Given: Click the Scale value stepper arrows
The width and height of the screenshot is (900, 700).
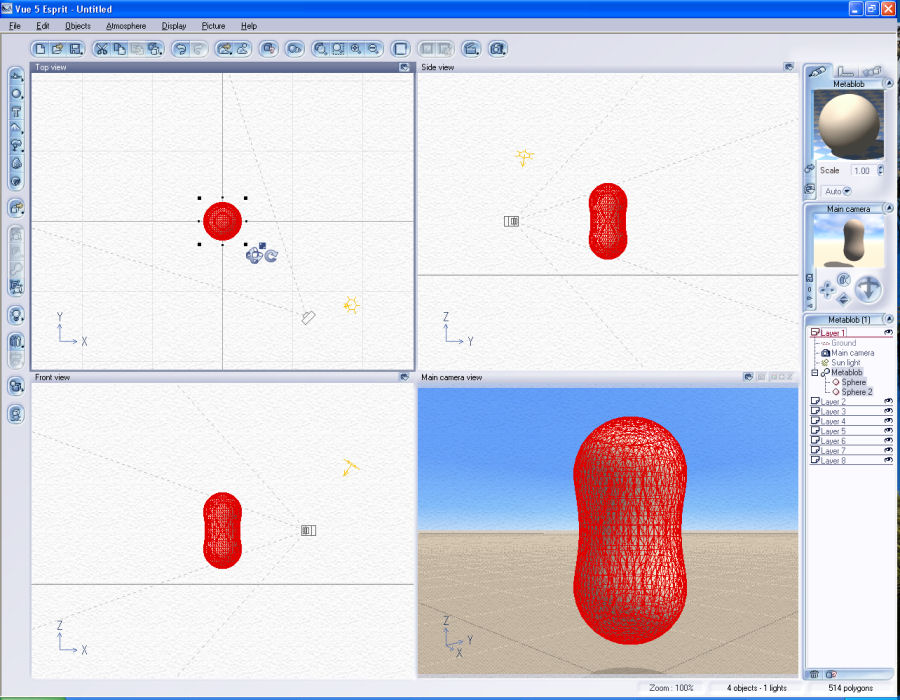Looking at the screenshot, I should pos(881,170).
